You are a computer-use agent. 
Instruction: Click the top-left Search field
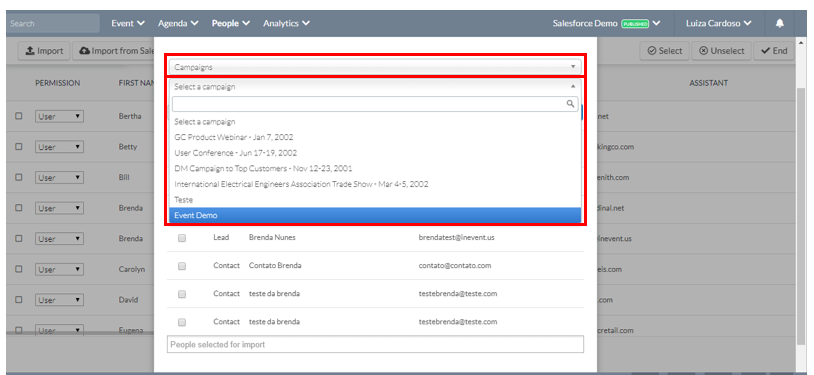[x=52, y=23]
